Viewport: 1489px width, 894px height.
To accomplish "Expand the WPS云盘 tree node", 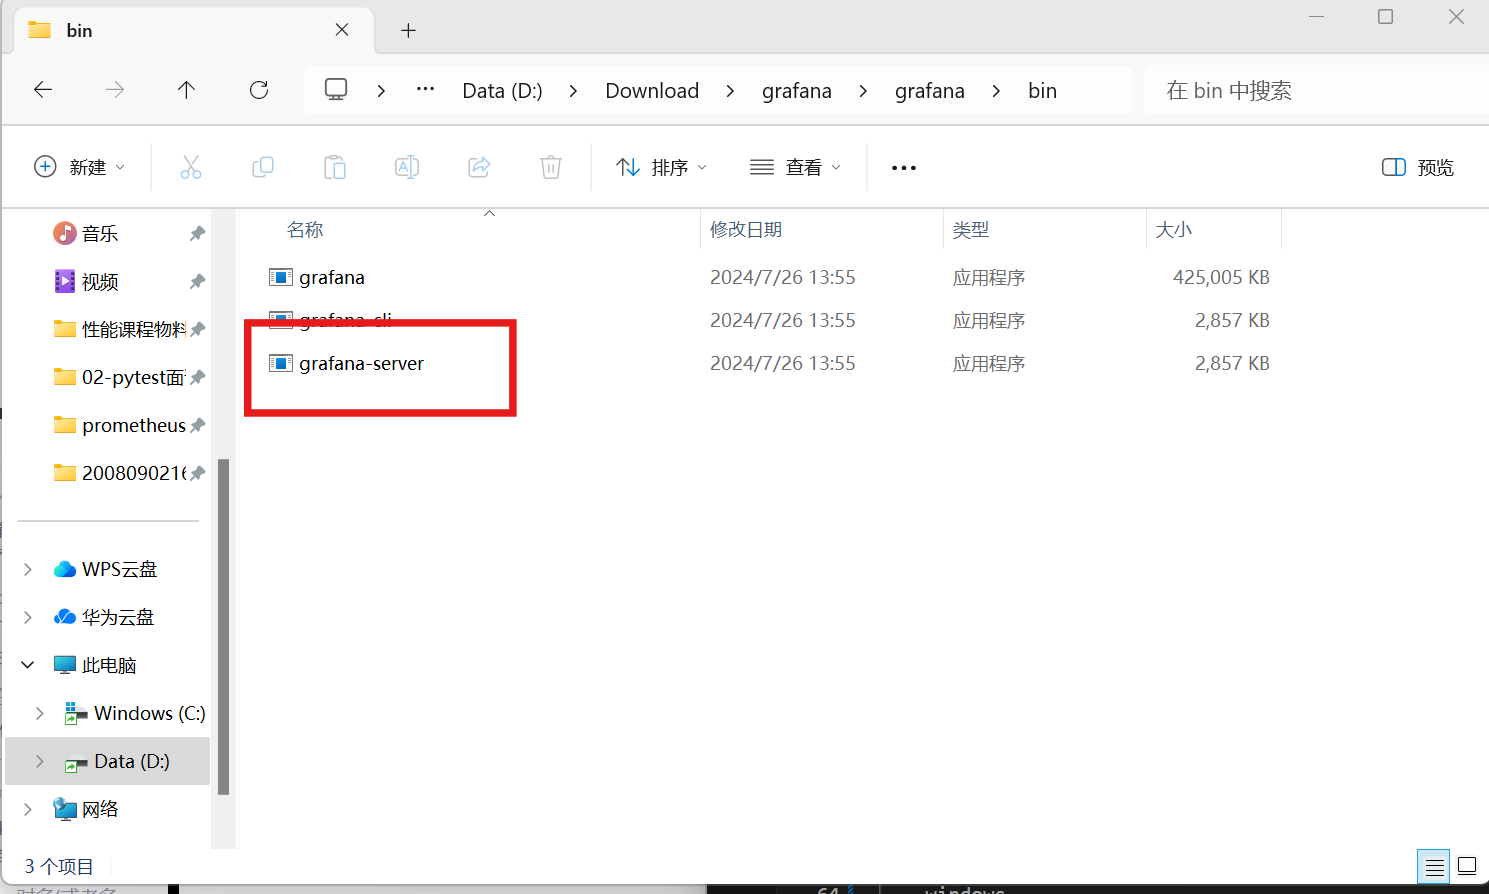I will pos(28,569).
